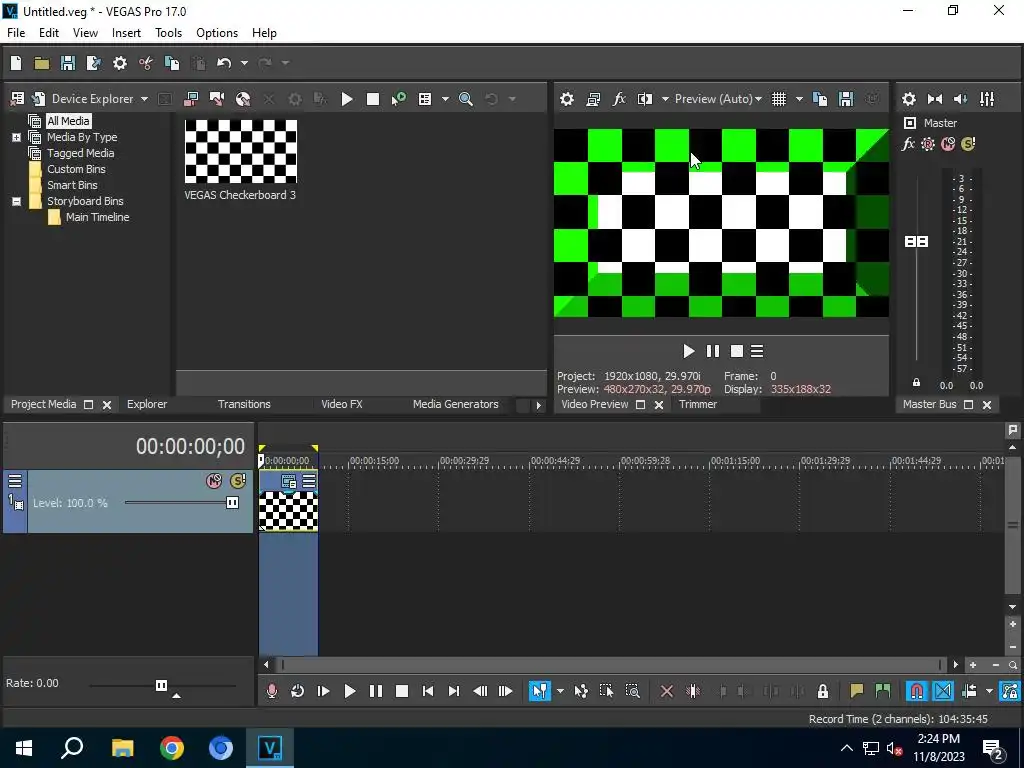Switch to the Media Generators tab
The width and height of the screenshot is (1024, 768).
455,404
